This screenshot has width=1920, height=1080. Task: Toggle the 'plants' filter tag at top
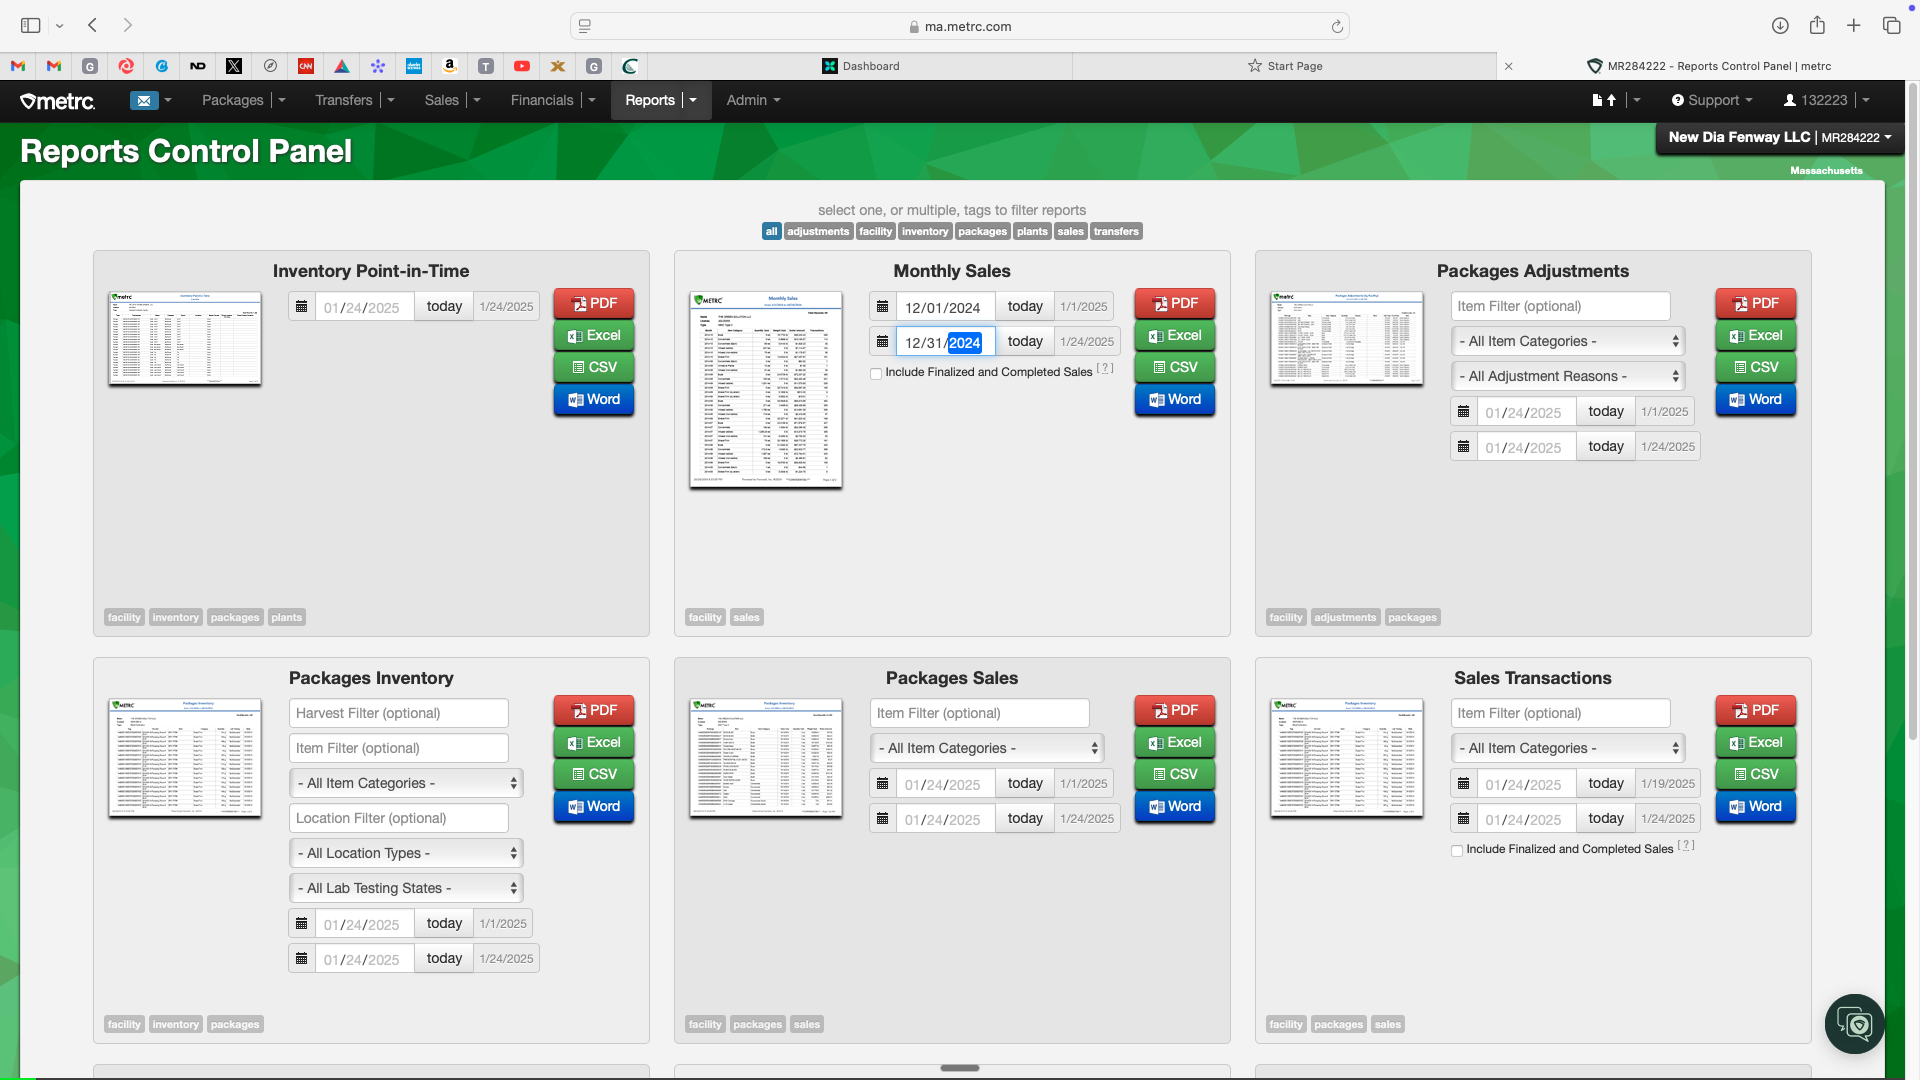click(x=1032, y=231)
